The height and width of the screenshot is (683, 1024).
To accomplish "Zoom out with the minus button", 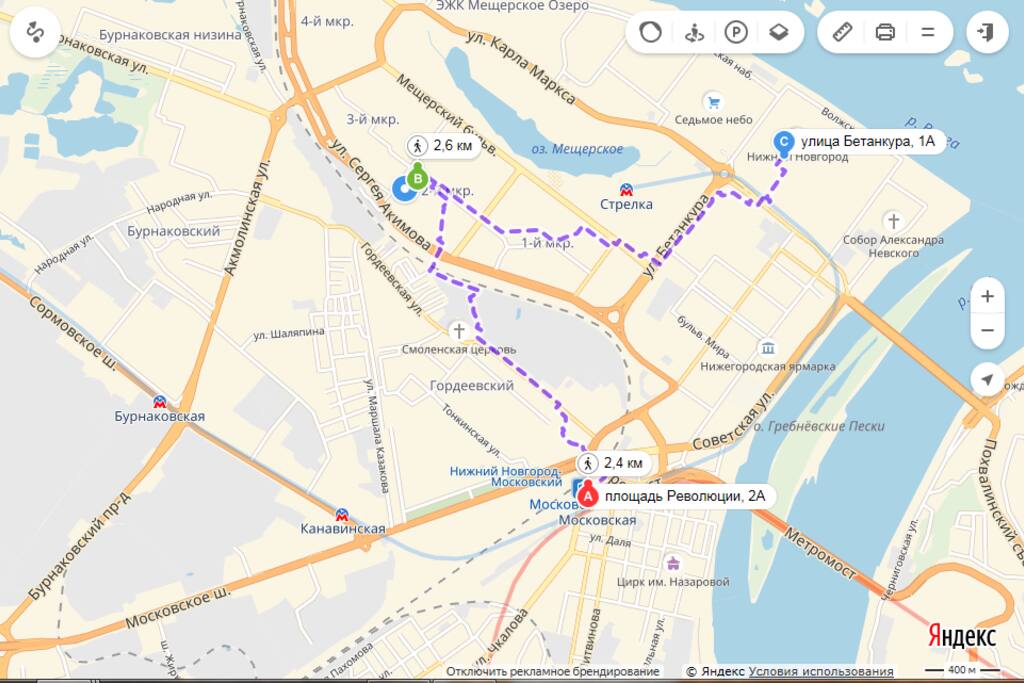I will [x=987, y=330].
